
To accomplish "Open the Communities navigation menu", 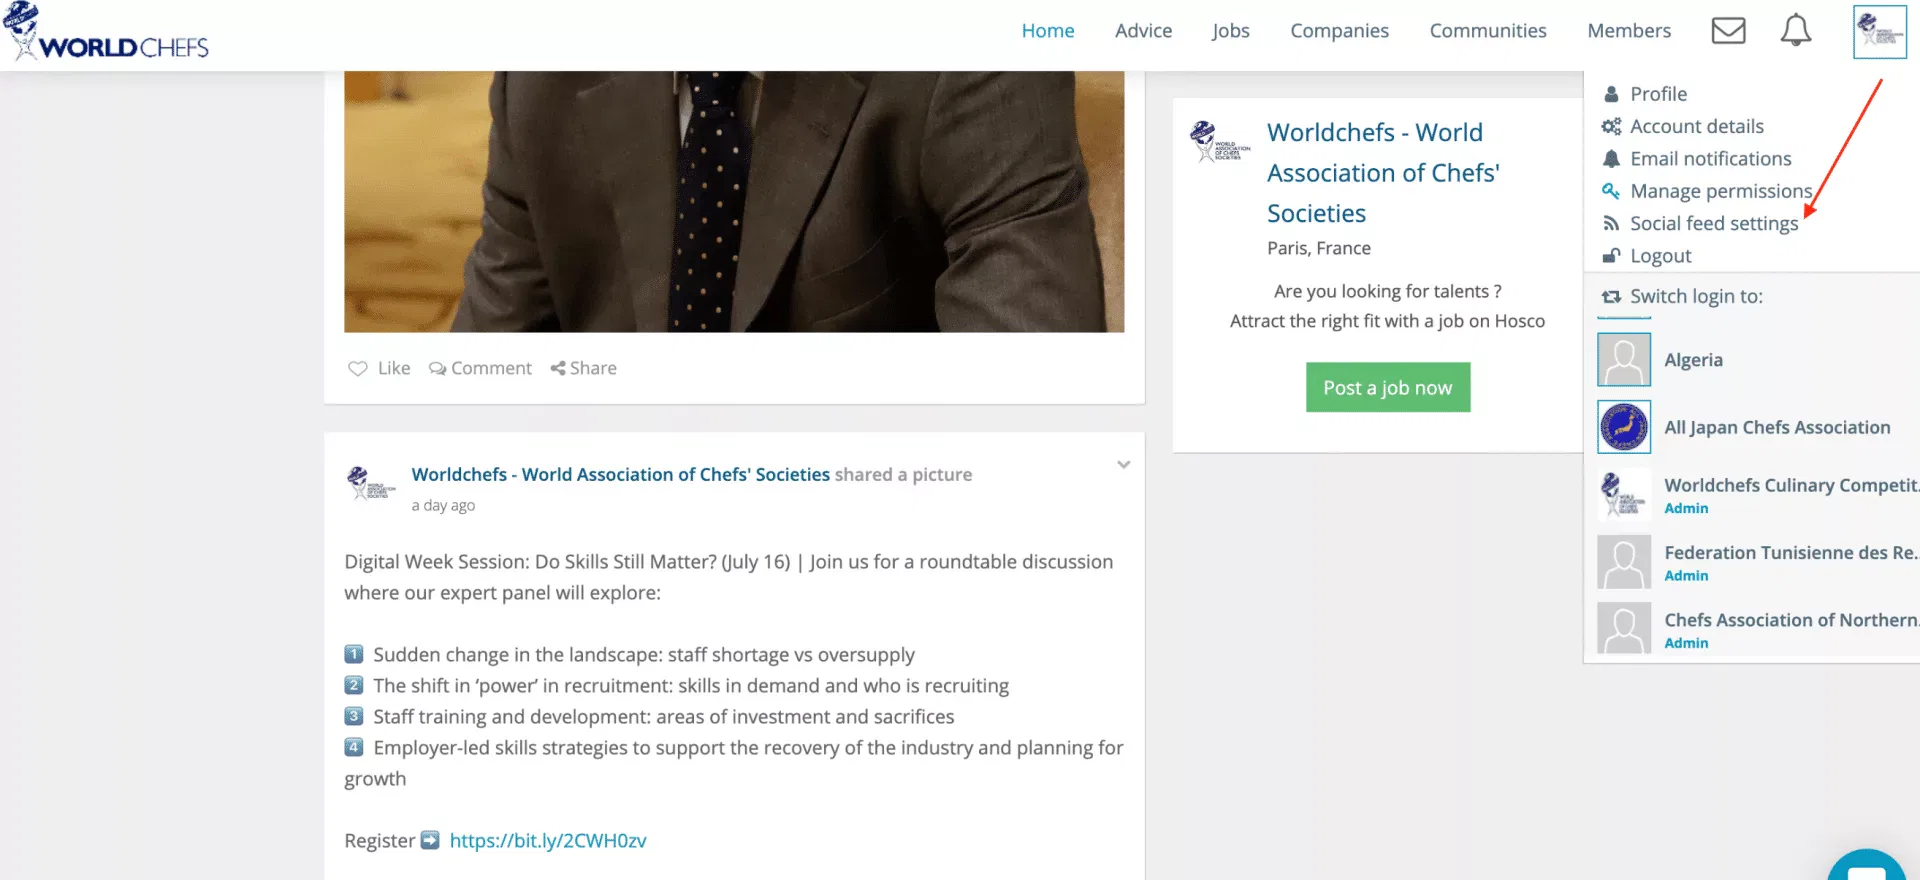I will click(x=1487, y=31).
